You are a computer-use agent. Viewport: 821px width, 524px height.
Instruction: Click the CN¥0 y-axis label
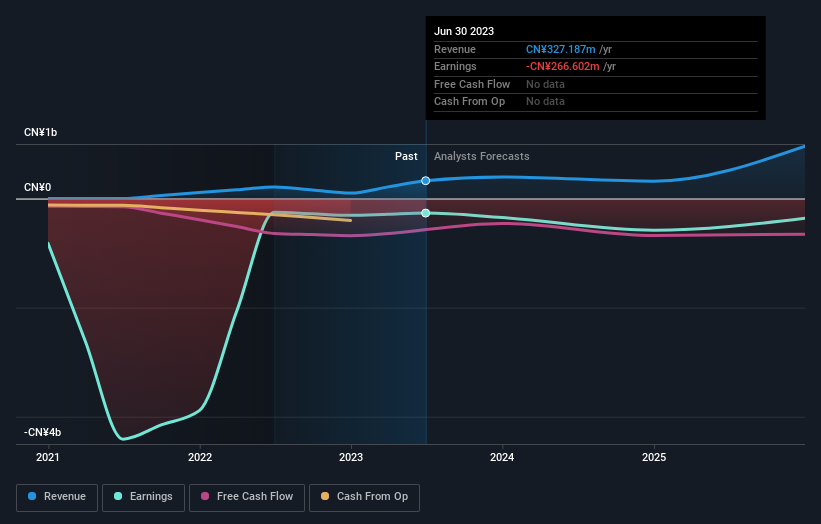pos(38,187)
